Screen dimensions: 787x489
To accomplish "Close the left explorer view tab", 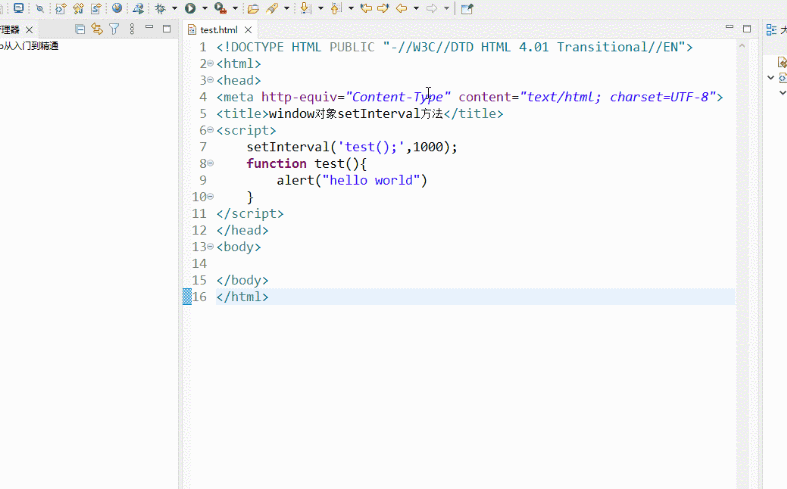I will [29, 30].
